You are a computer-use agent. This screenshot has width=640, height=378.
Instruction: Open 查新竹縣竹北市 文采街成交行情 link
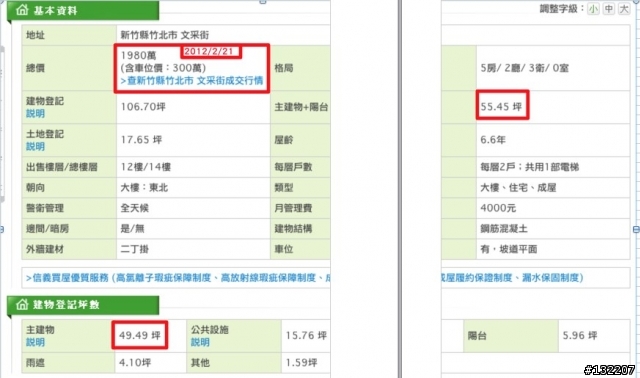pos(192,81)
